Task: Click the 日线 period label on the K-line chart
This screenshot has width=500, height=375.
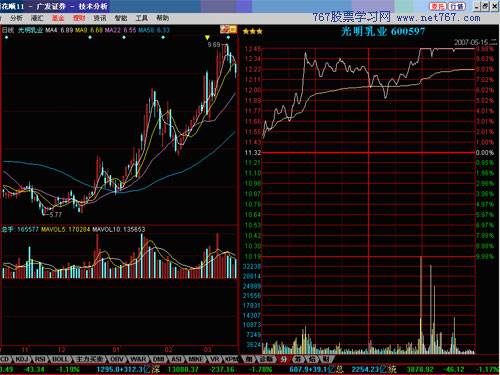Action: 8,30
